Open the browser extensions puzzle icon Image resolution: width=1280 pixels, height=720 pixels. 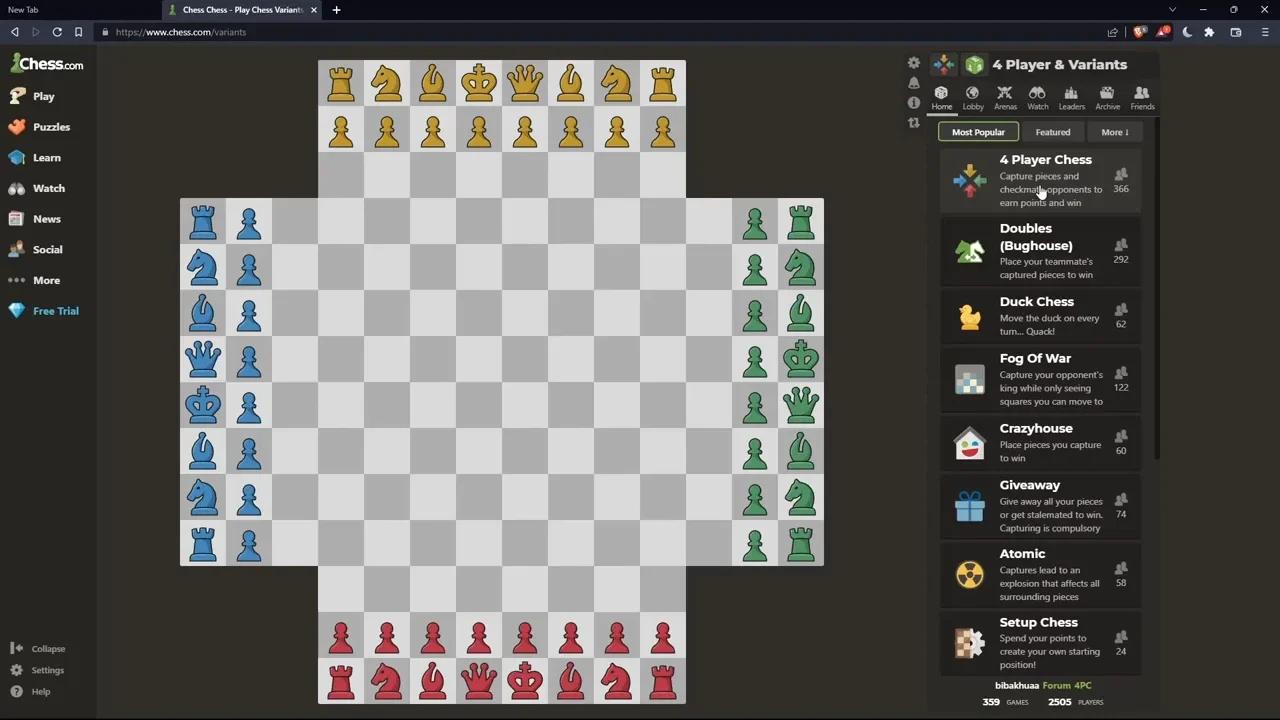click(x=1209, y=32)
